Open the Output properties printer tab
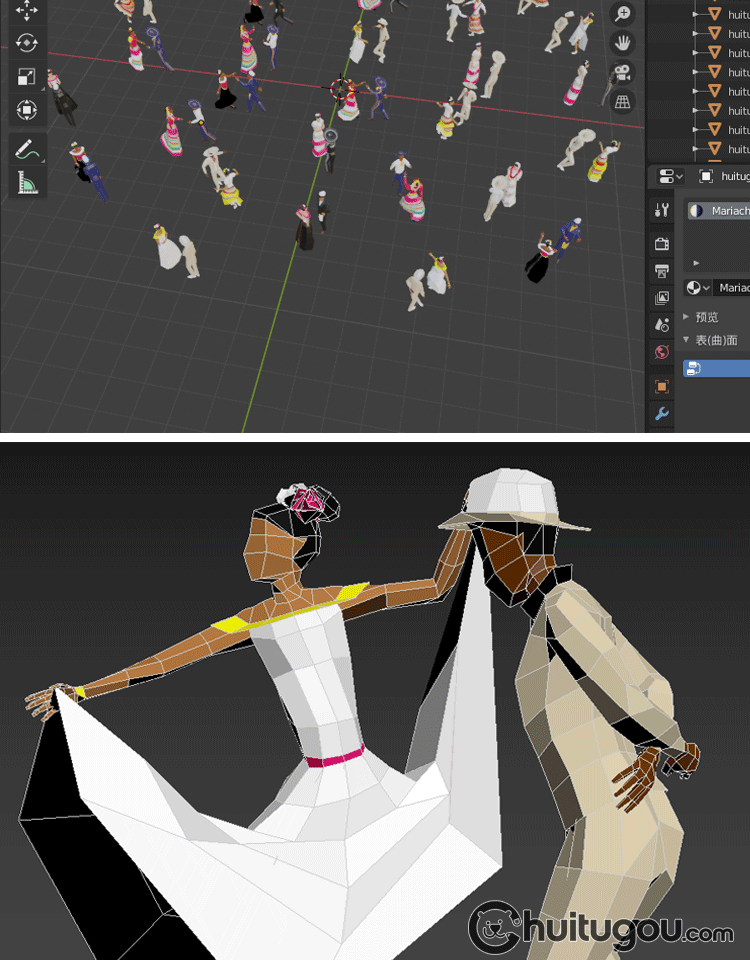 click(661, 271)
